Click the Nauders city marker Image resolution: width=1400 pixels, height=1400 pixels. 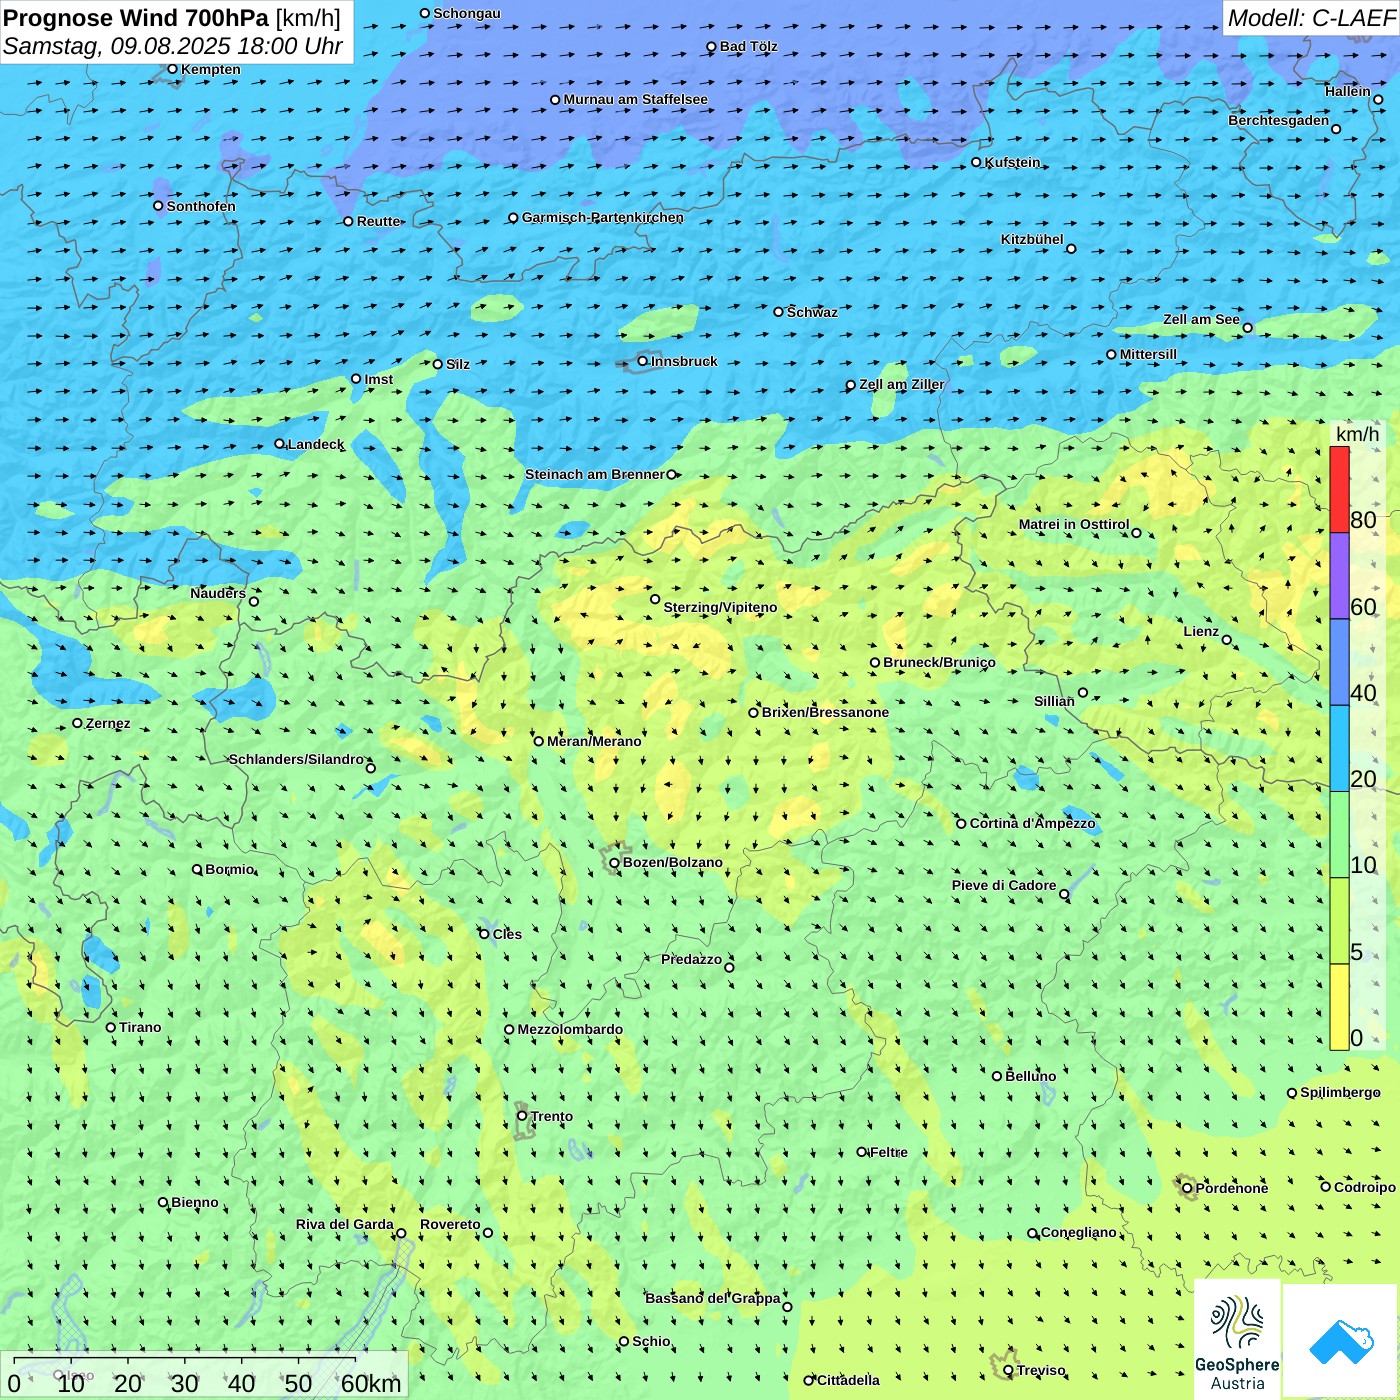click(x=254, y=601)
